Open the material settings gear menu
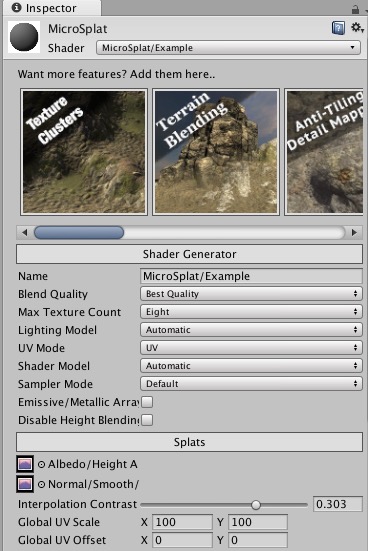Viewport: 368px width, 551px height. 357,27
